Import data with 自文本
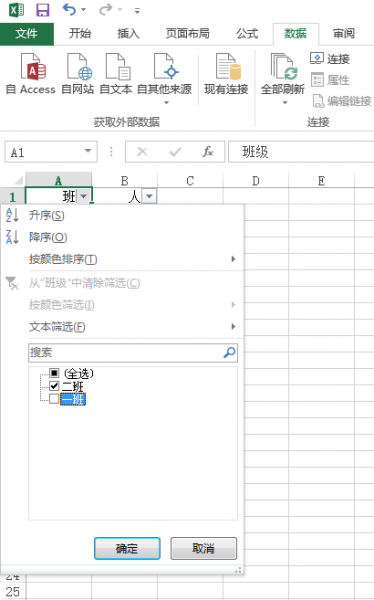This screenshot has height=600, width=374. coord(116,74)
